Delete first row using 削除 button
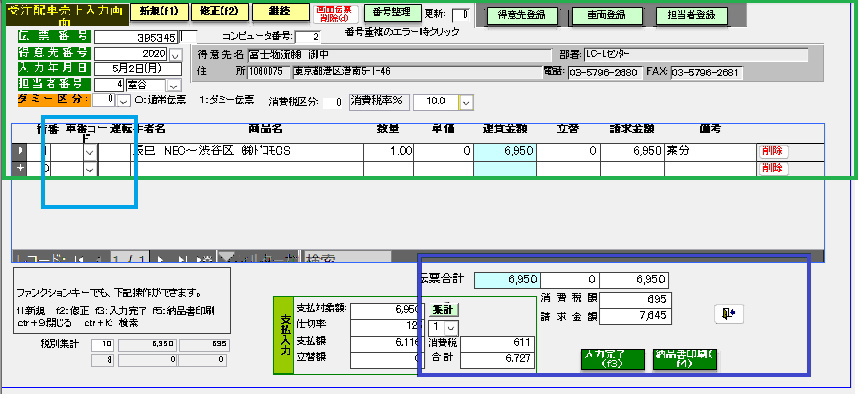The width and height of the screenshot is (865, 399). (x=773, y=151)
